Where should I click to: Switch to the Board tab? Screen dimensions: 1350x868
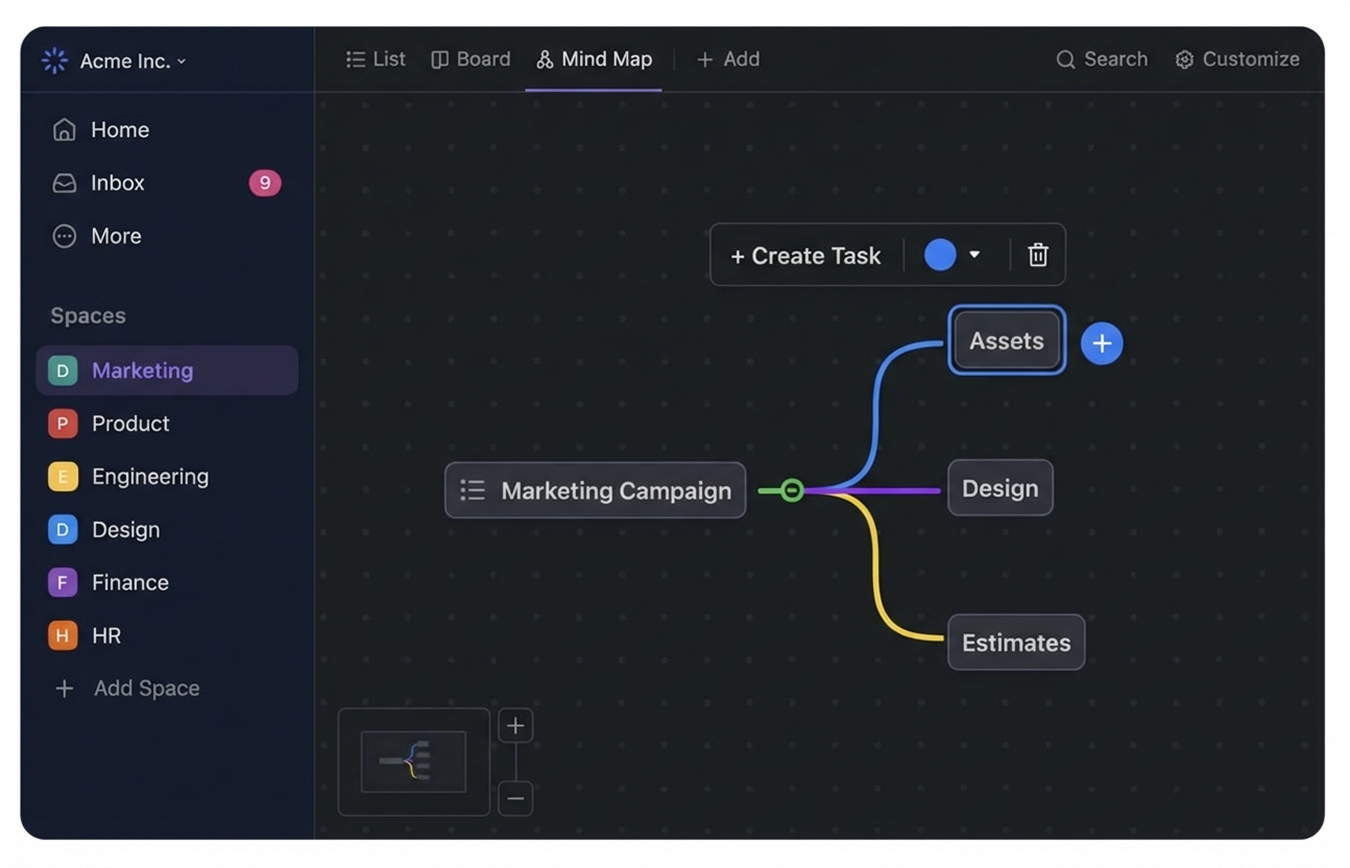(x=470, y=59)
